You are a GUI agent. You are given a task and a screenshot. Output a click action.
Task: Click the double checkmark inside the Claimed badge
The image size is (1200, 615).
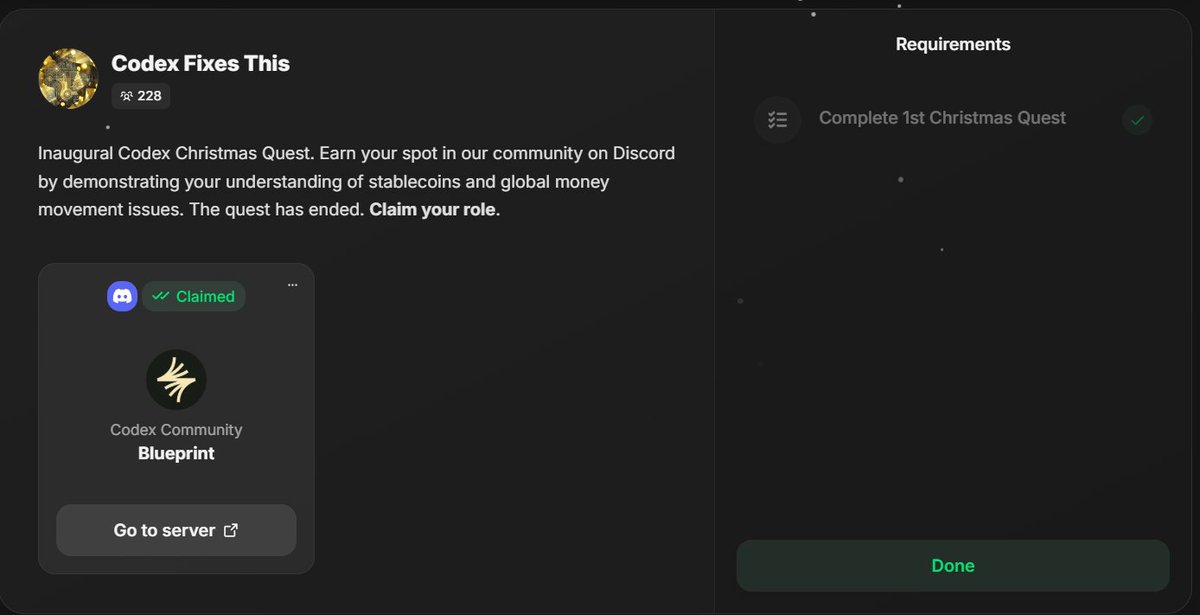click(x=162, y=296)
